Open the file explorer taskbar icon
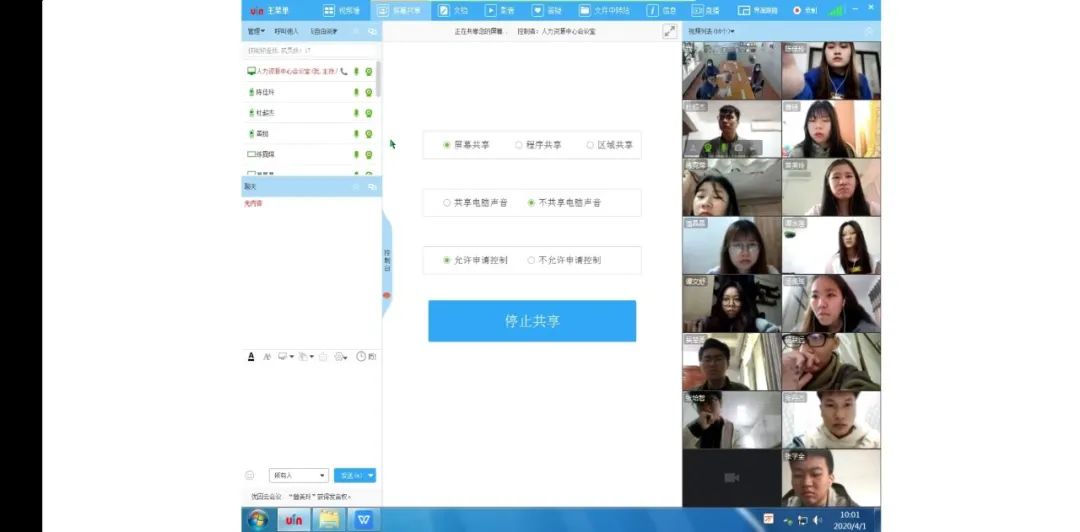 pyautogui.click(x=329, y=519)
